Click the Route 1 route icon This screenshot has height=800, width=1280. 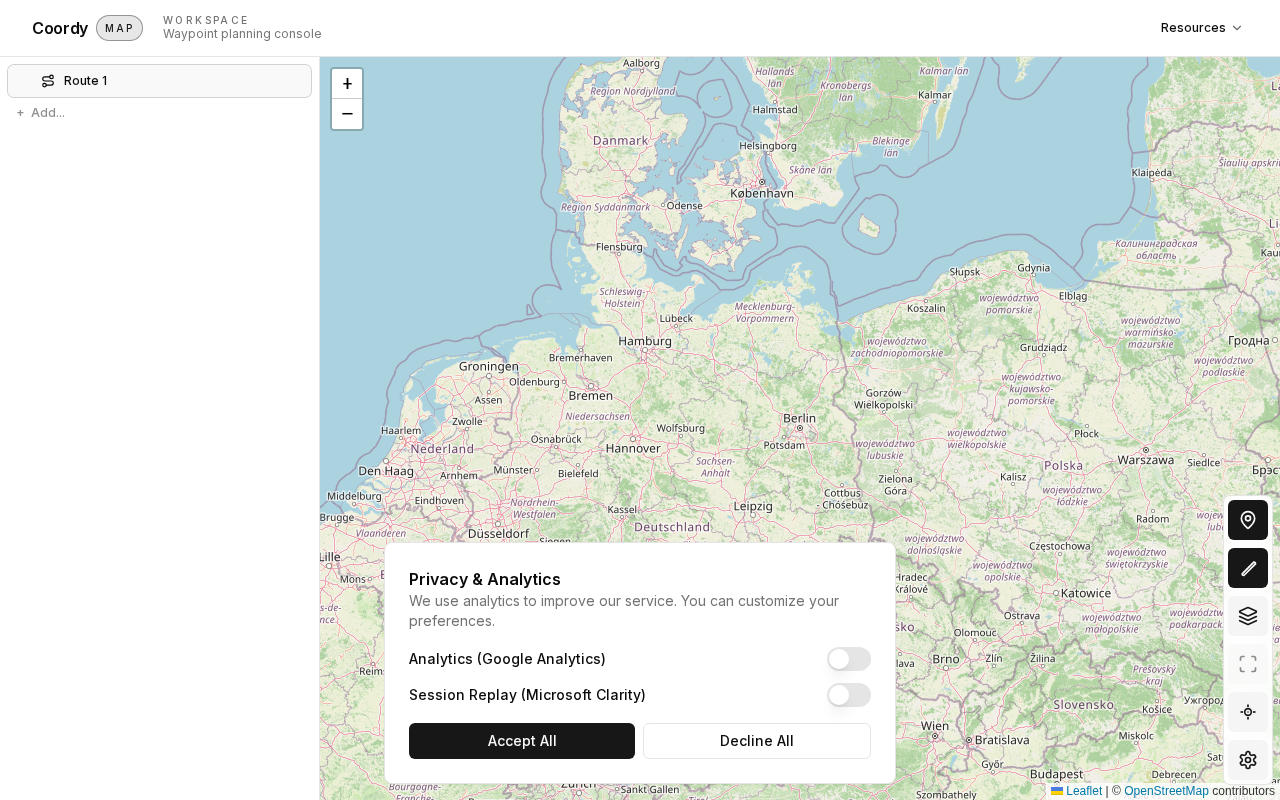tap(48, 81)
